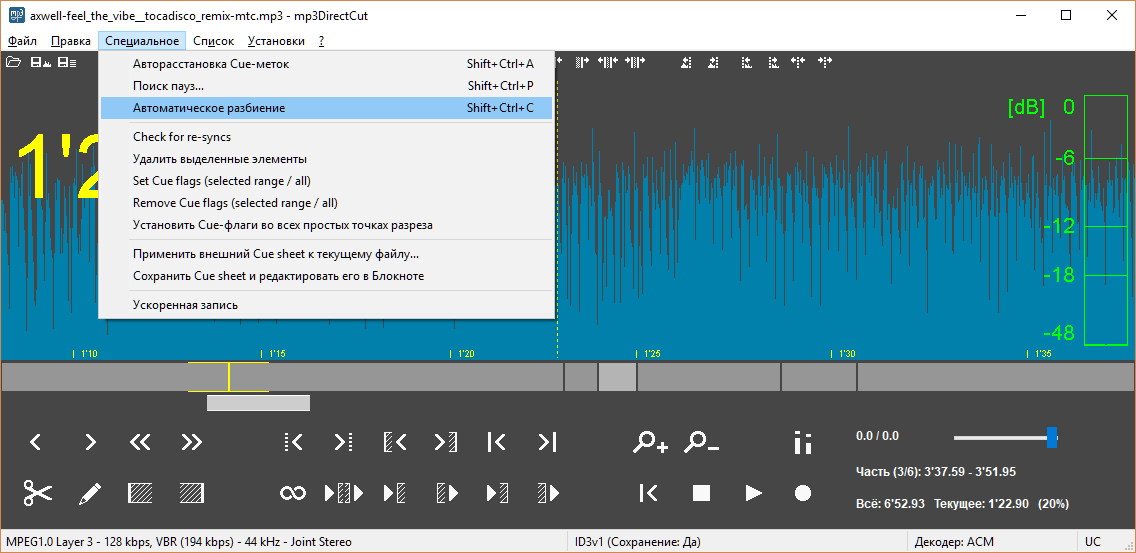Image resolution: width=1136 pixels, height=553 pixels.
Task: Go to file end with the right-arrow-bar button
Action: [548, 441]
